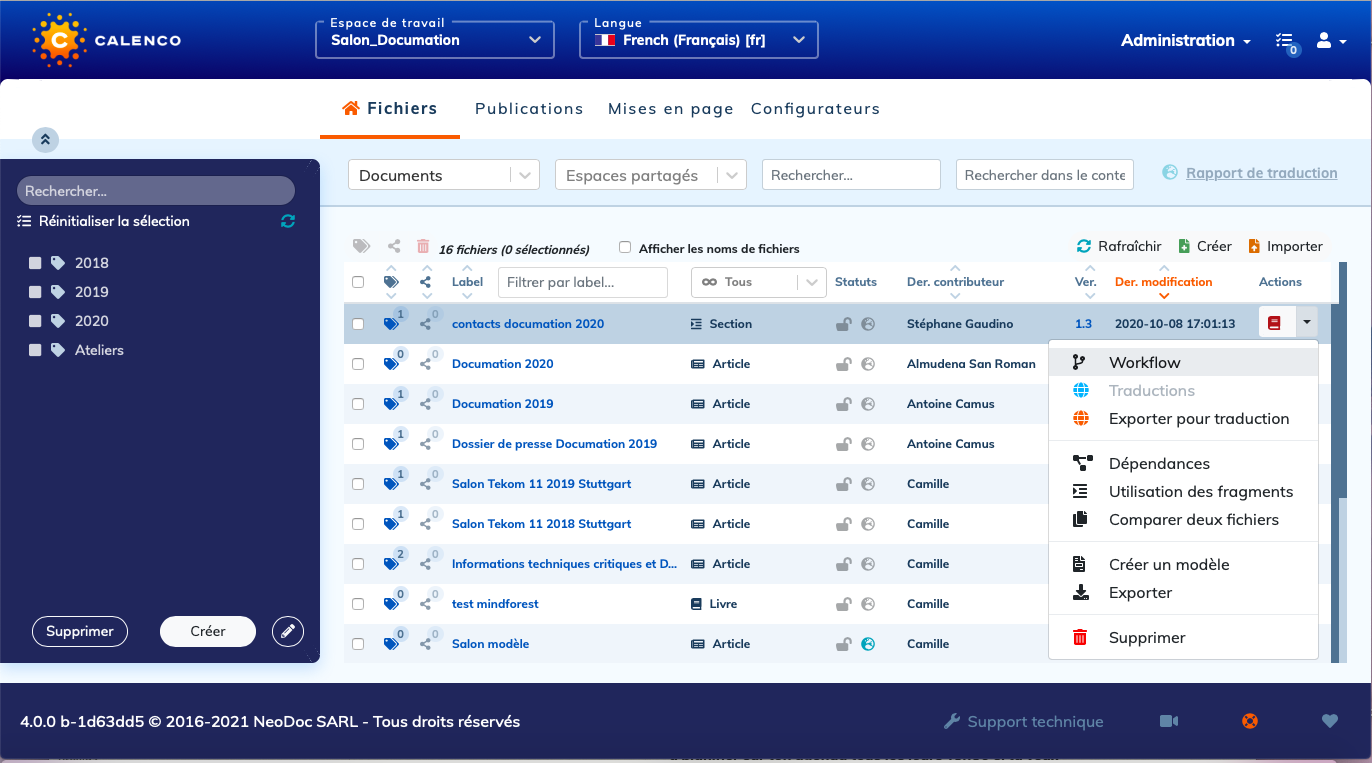Enable Afficher les noms de fichiers checkbox
Image resolution: width=1372 pixels, height=763 pixels.
[625, 248]
